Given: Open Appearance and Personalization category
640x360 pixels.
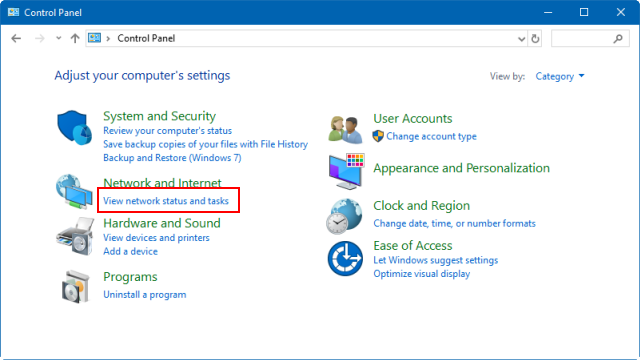Looking at the screenshot, I should click(x=461, y=168).
